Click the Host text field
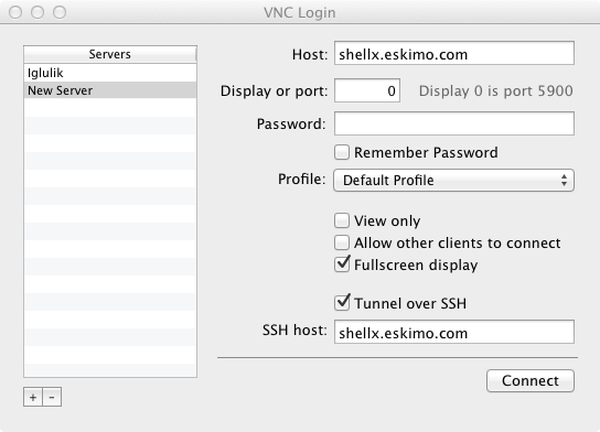This screenshot has width=600, height=432. point(453,53)
